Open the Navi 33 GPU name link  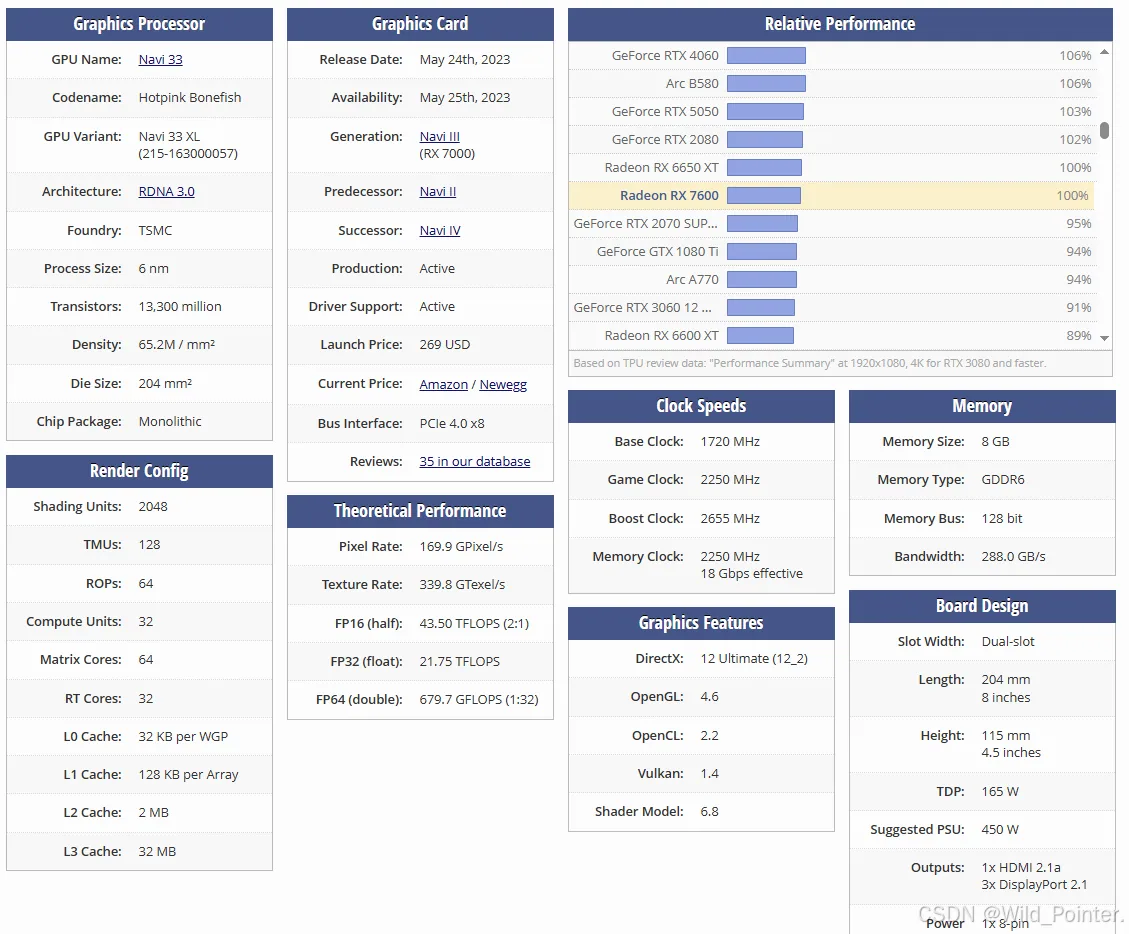[x=161, y=60]
